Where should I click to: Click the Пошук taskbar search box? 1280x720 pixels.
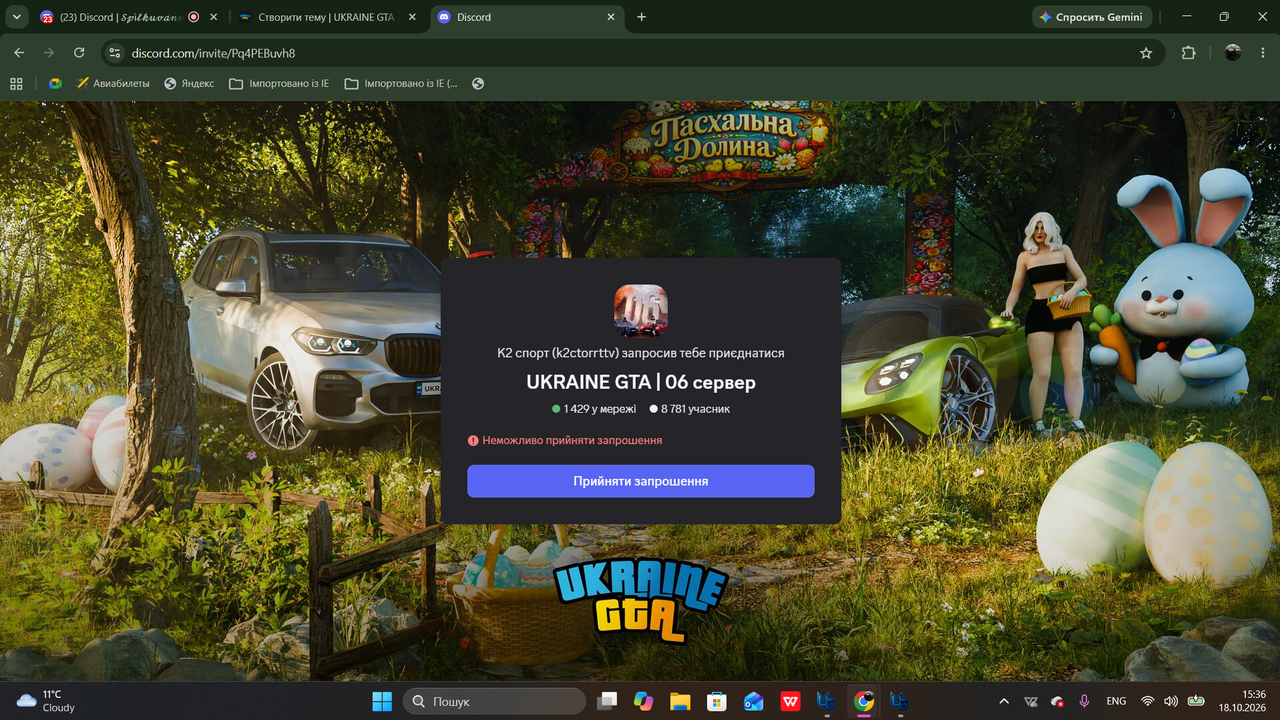(494, 701)
